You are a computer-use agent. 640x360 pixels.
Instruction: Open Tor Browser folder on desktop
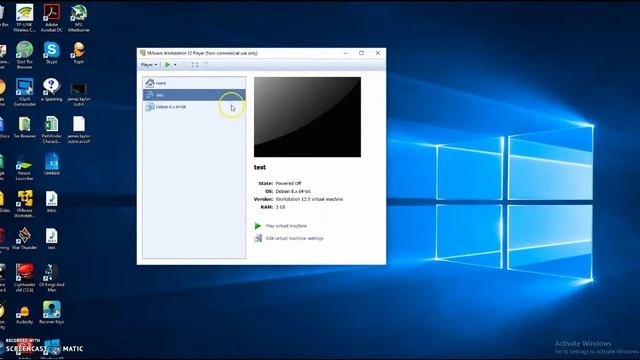pos(24,127)
